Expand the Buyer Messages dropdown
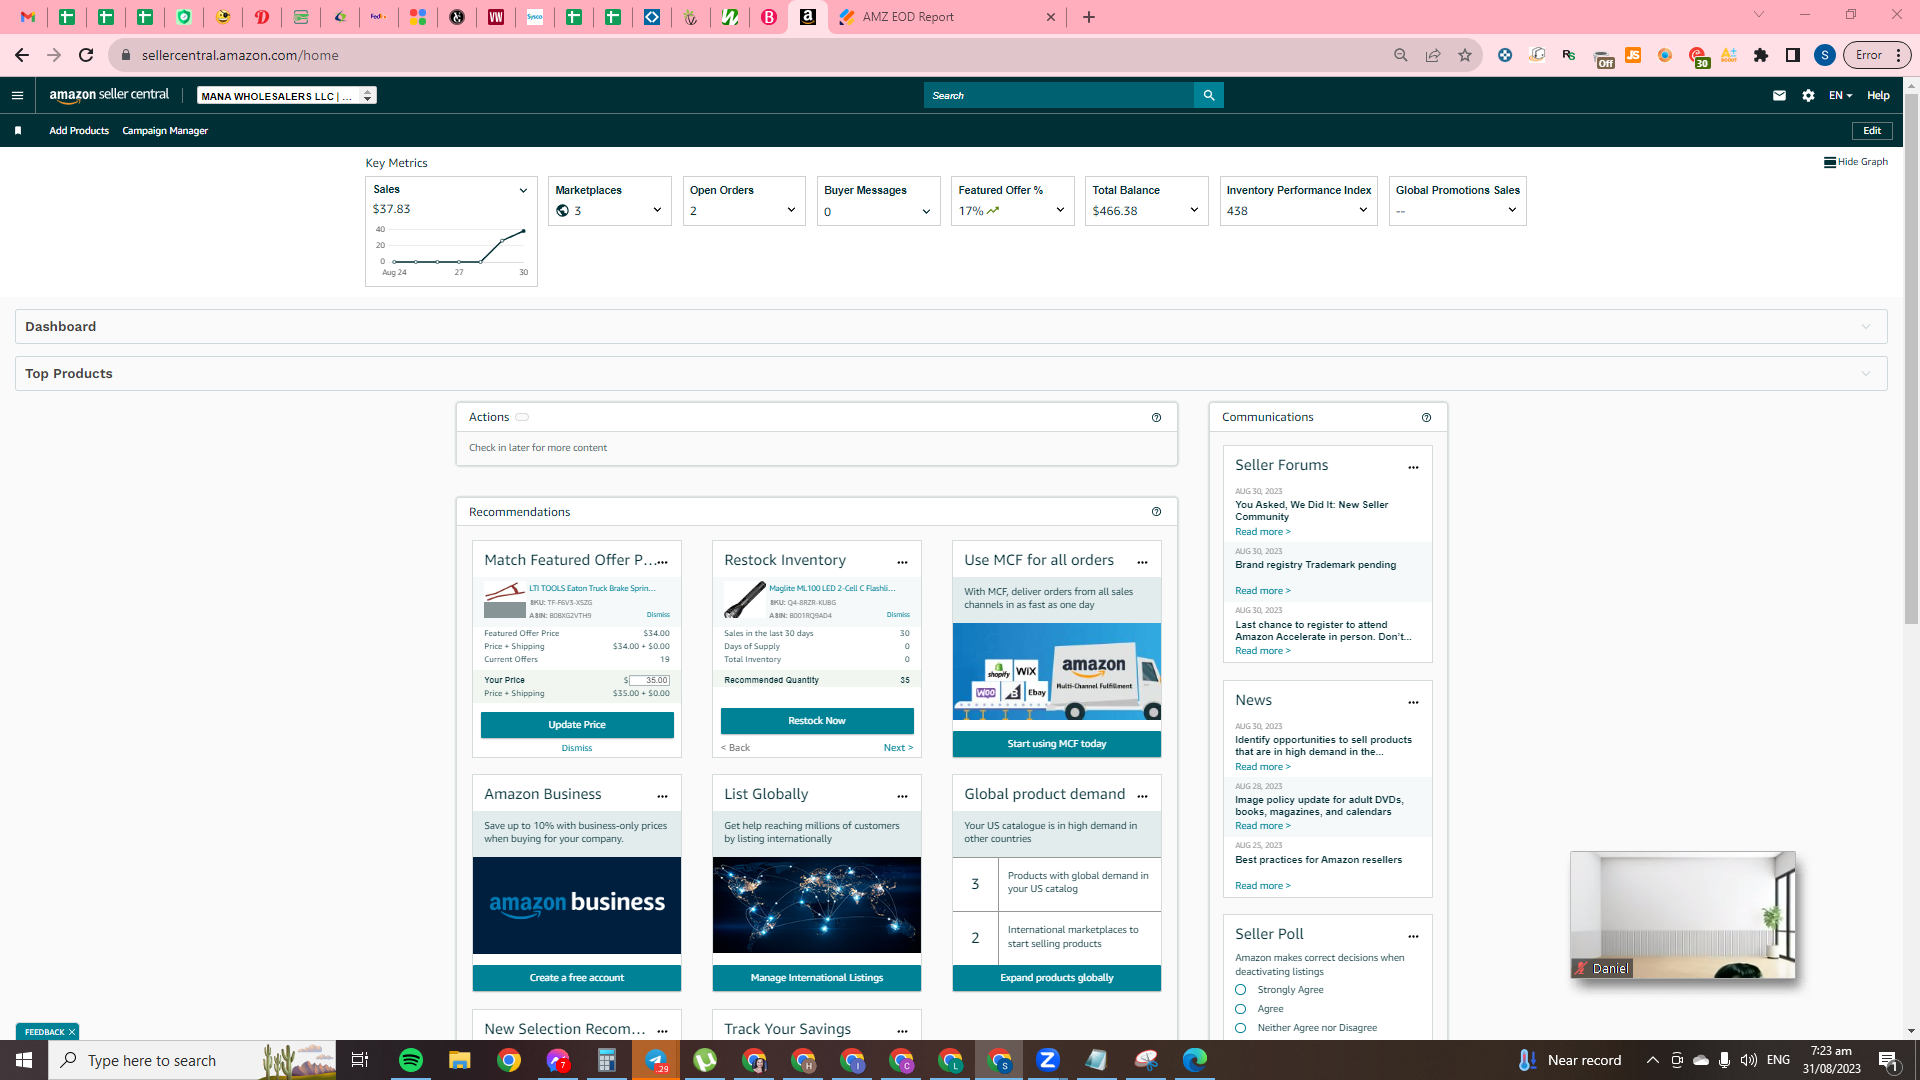This screenshot has width=1920, height=1080. coord(926,212)
